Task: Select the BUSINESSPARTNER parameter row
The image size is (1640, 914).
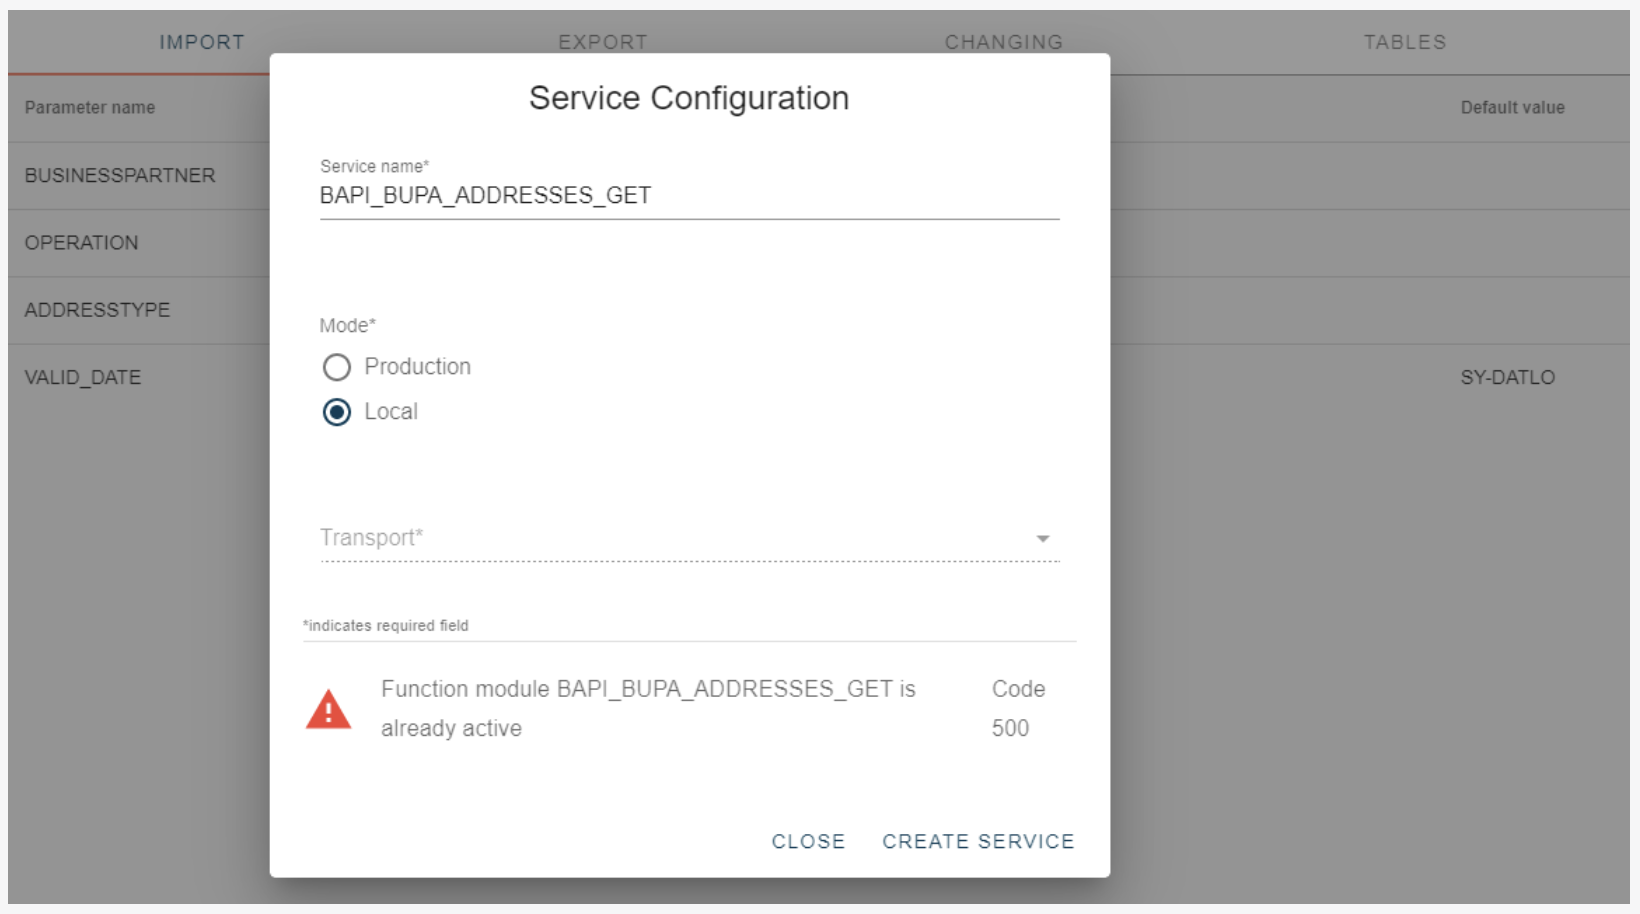Action: coord(120,175)
